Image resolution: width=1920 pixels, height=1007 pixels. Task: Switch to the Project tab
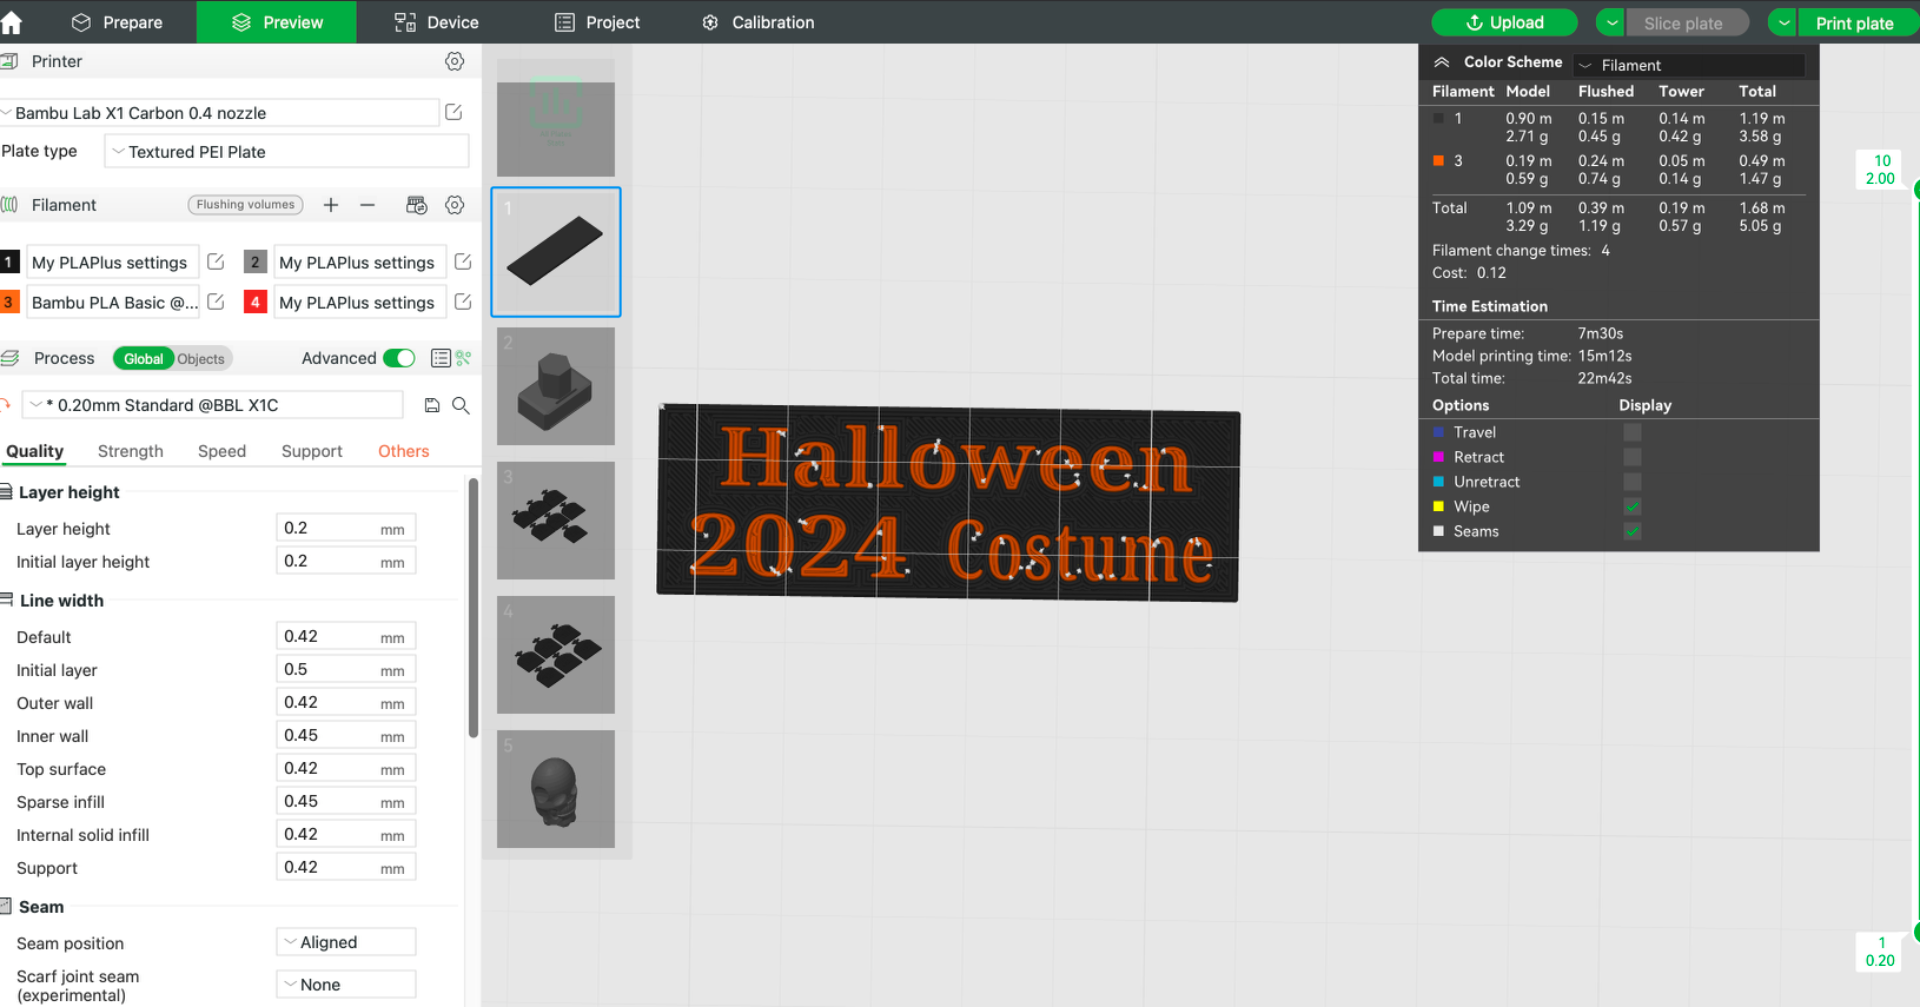pos(597,22)
